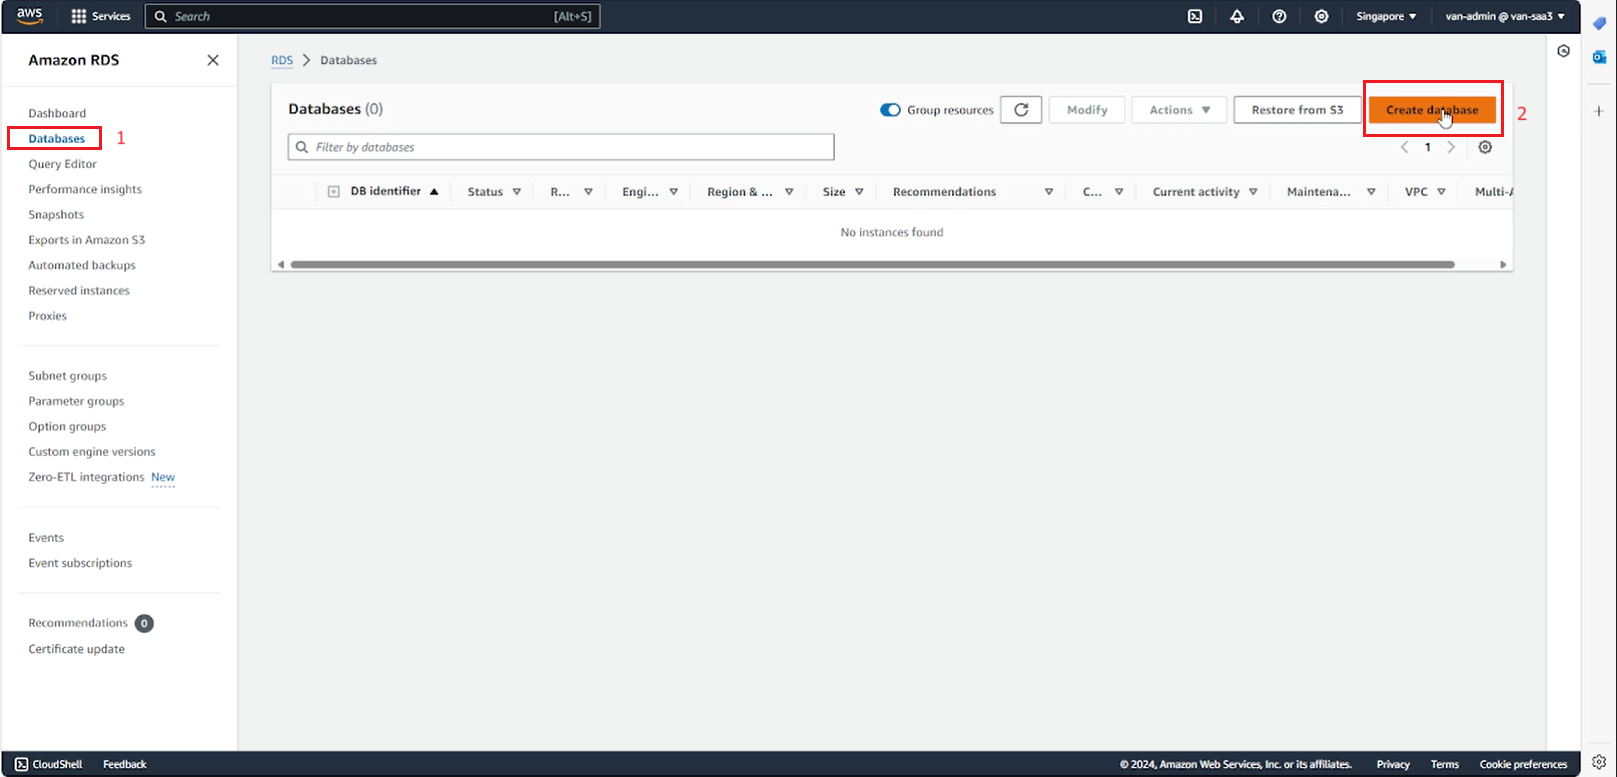The width and height of the screenshot is (1617, 777).
Task: Open the Singapore region dropdown
Action: pos(1386,16)
